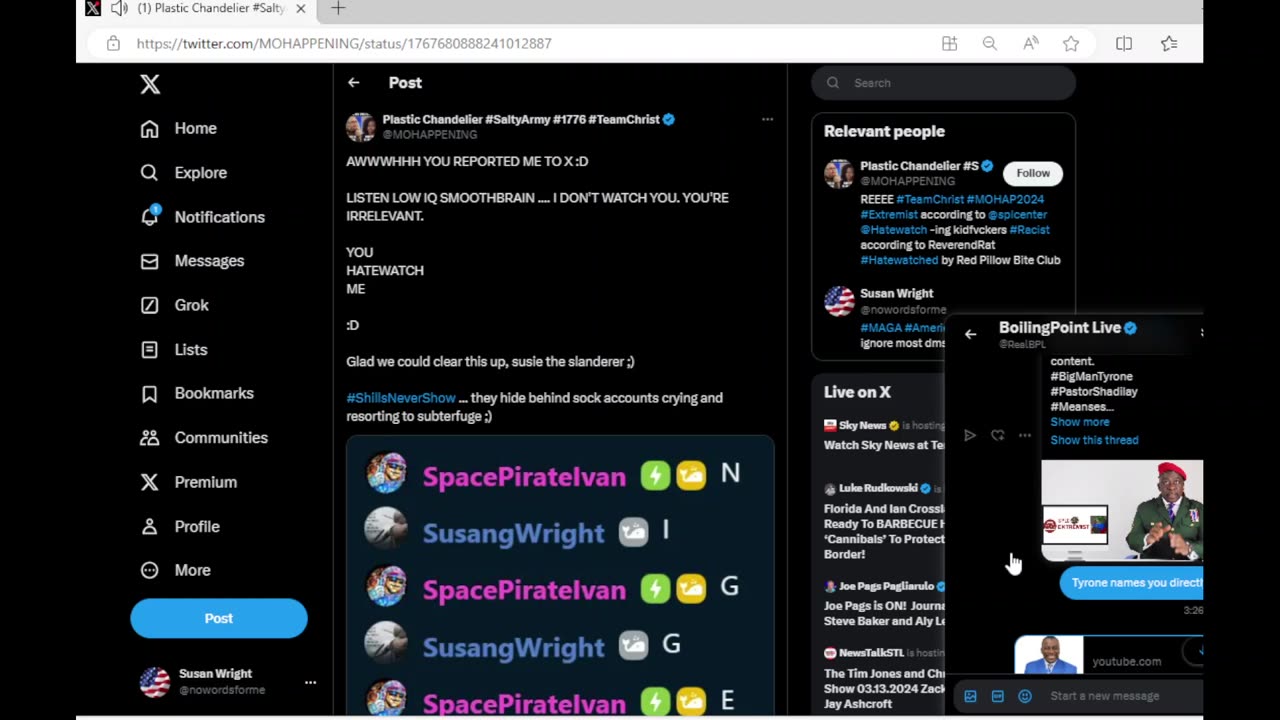This screenshot has height=720, width=1280.
Task: Open a new browser tab
Action: tap(338, 8)
